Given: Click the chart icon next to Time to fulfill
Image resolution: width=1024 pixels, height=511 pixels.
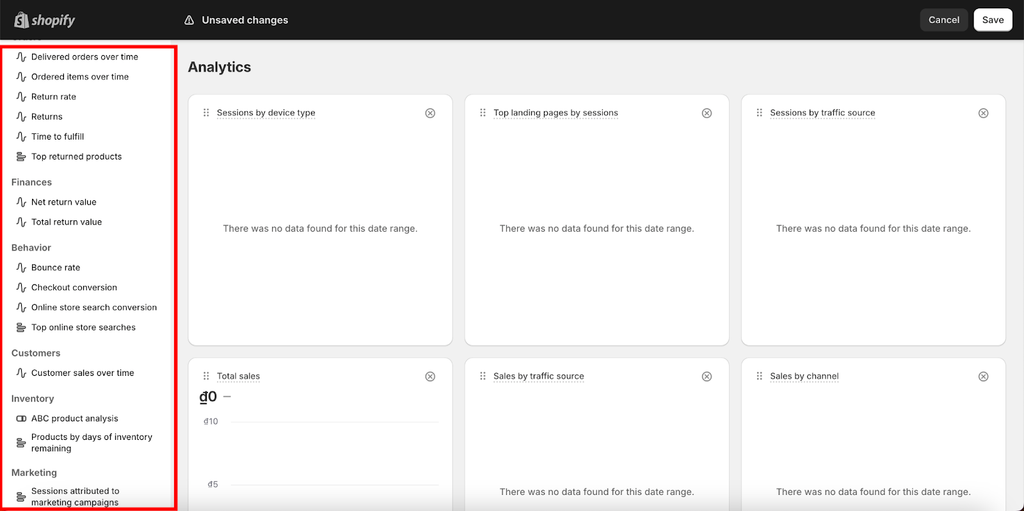Looking at the screenshot, I should (x=21, y=137).
